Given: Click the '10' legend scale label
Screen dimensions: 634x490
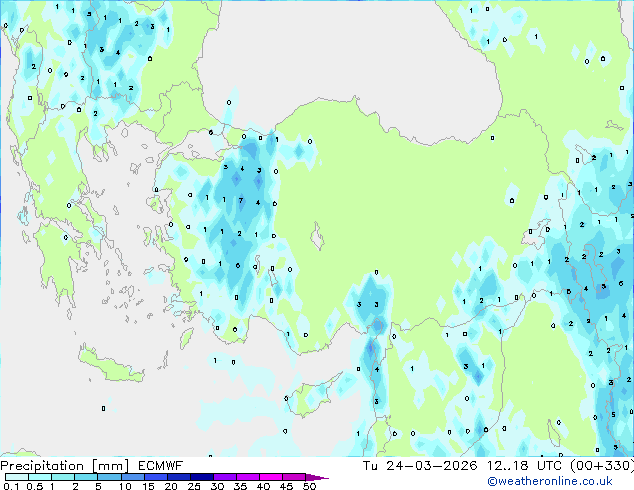Looking at the screenshot, I should (125, 486).
